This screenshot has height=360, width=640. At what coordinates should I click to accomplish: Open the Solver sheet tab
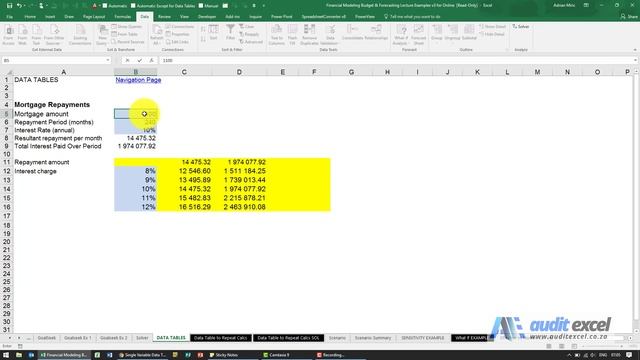point(142,338)
